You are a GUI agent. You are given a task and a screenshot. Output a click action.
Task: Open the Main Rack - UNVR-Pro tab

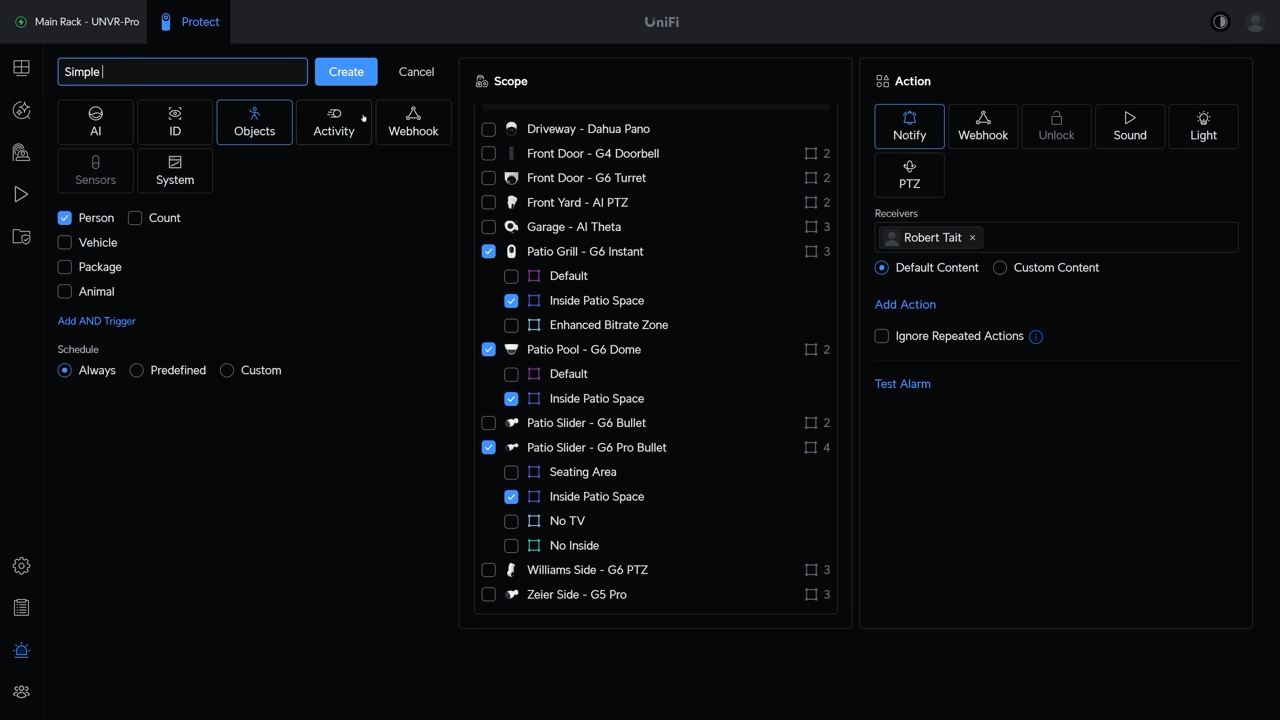click(x=76, y=22)
